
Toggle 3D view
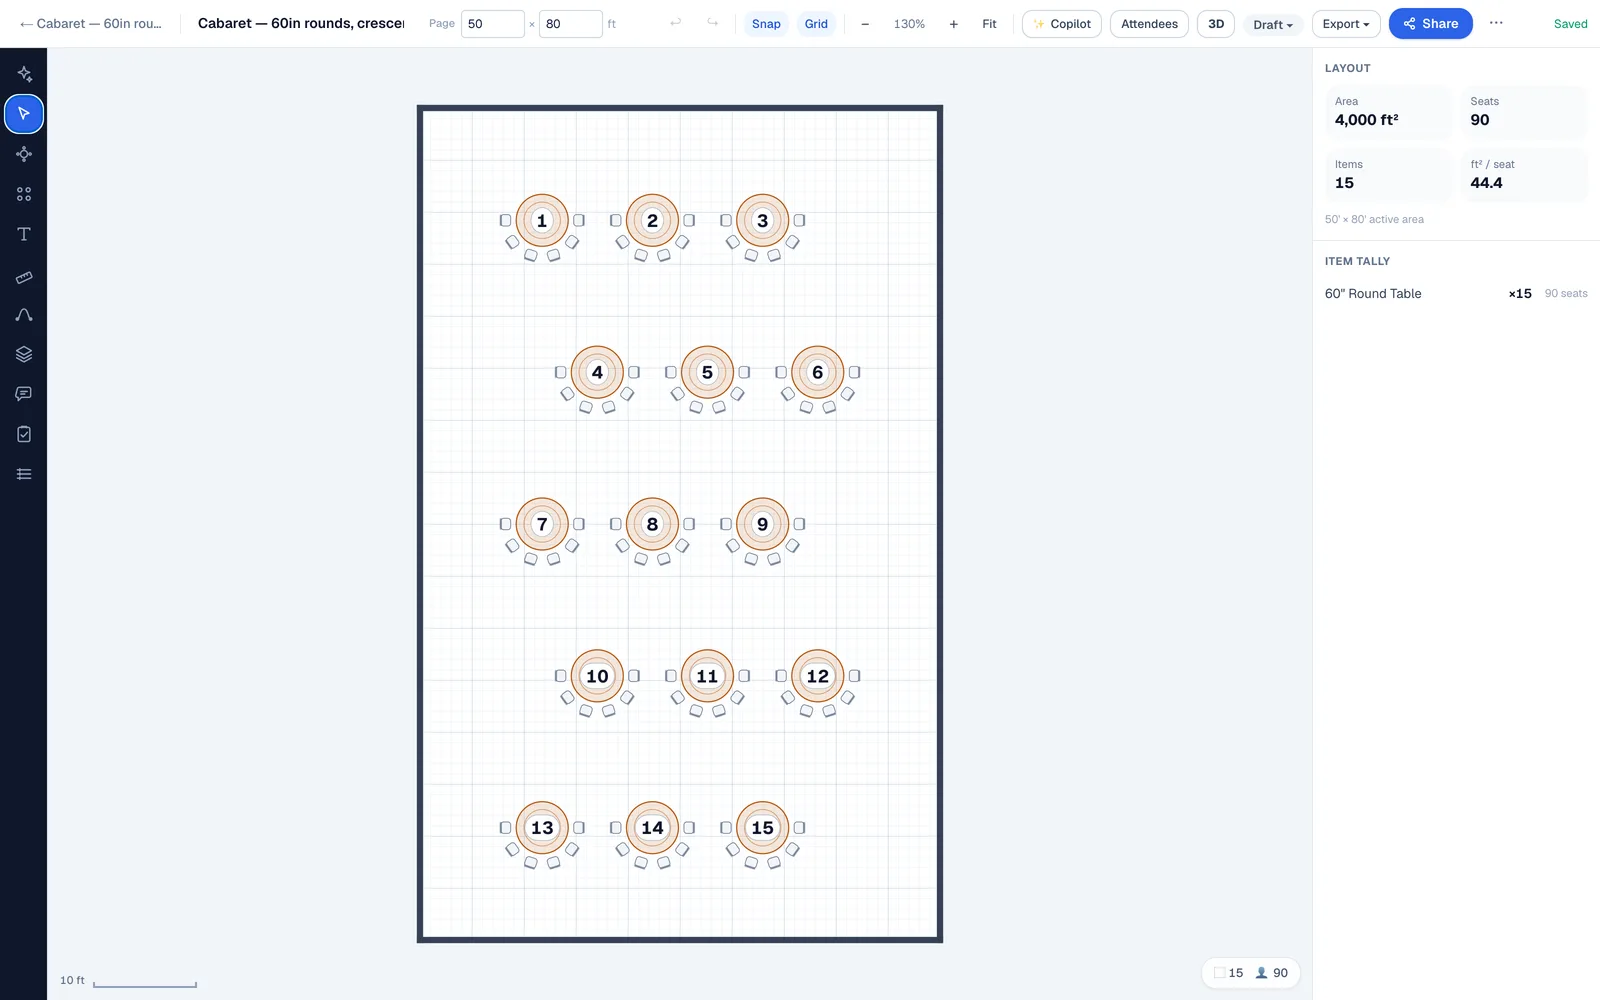point(1216,24)
